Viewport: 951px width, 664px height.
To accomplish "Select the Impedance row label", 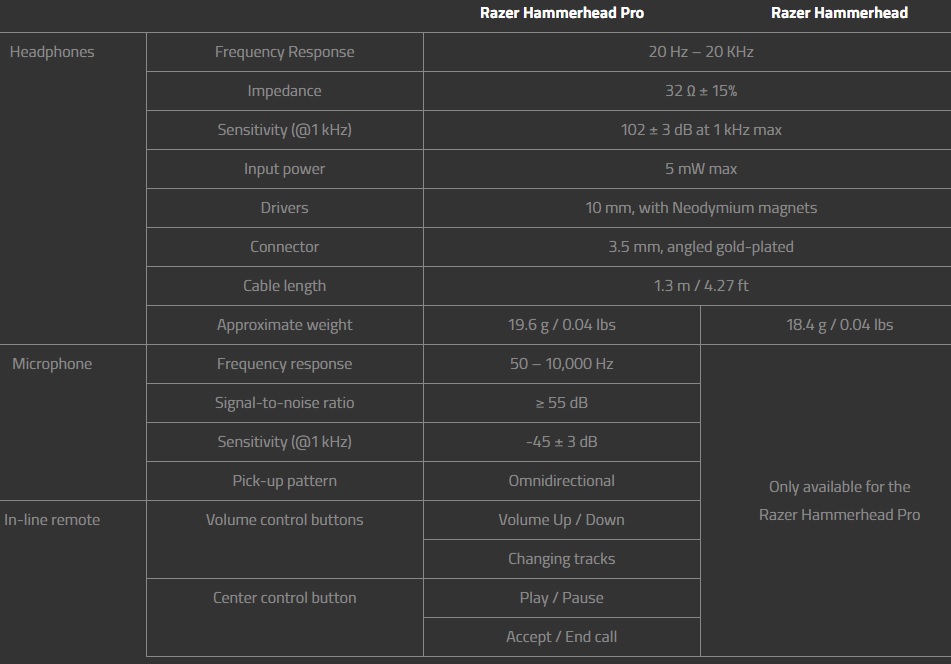I will [x=285, y=91].
